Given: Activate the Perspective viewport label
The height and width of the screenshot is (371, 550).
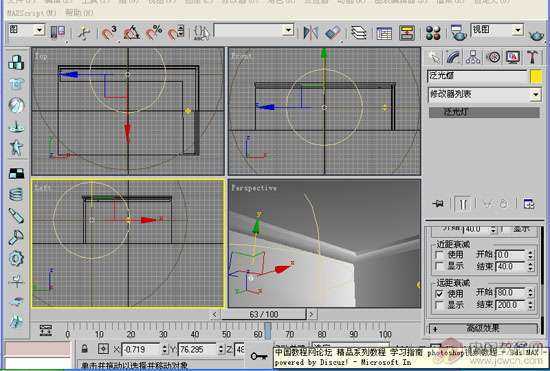Looking at the screenshot, I should coord(254,188).
